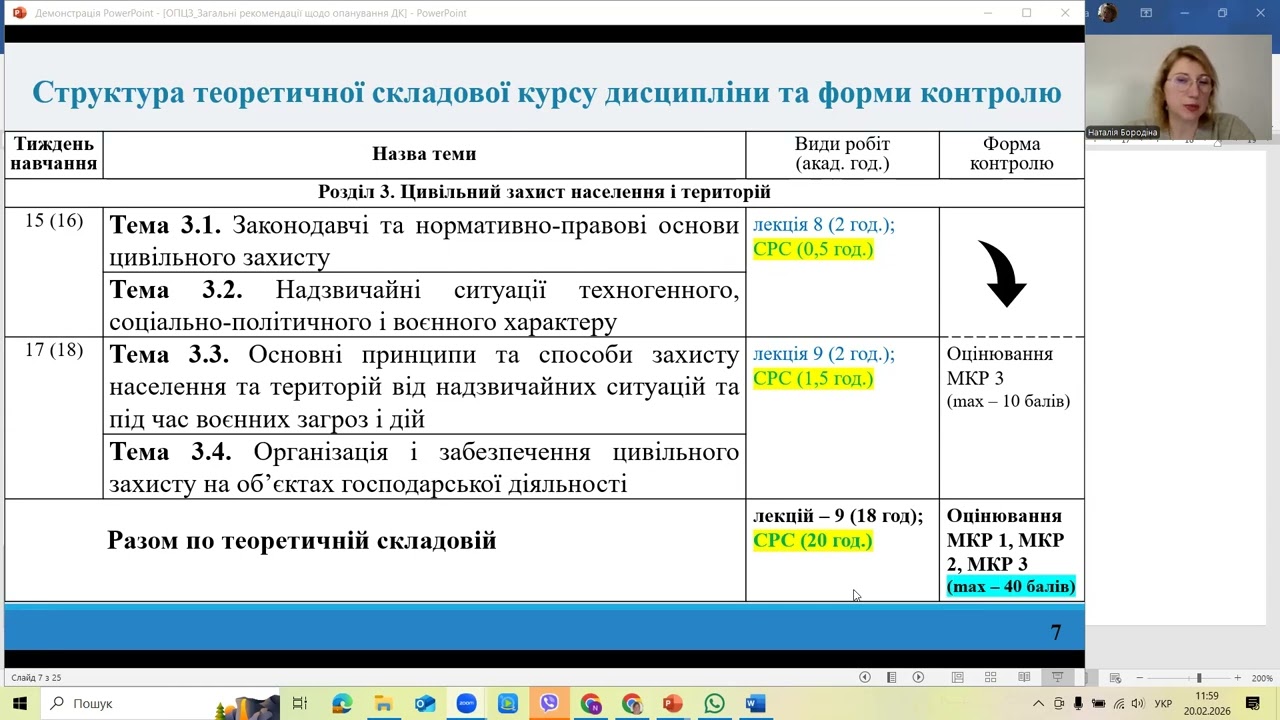
Task: Select the Slide Show view icon
Action: coord(1057,677)
